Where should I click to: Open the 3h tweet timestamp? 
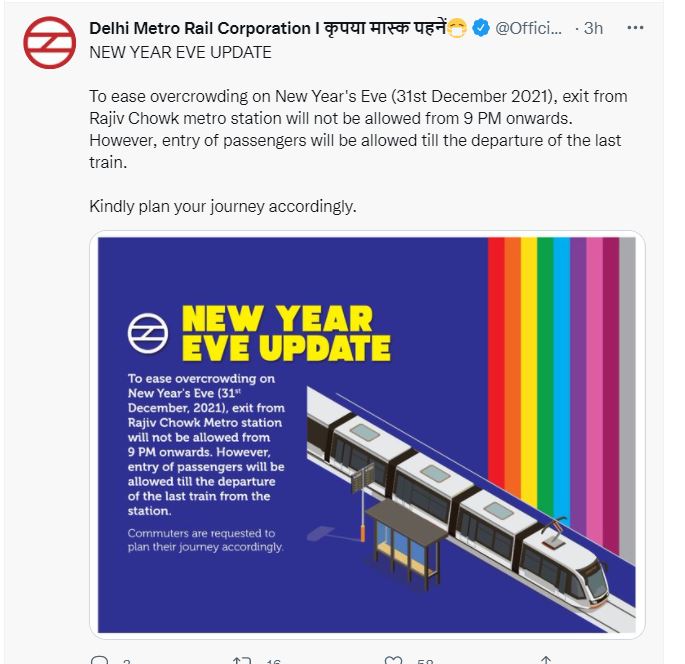pyautogui.click(x=593, y=28)
